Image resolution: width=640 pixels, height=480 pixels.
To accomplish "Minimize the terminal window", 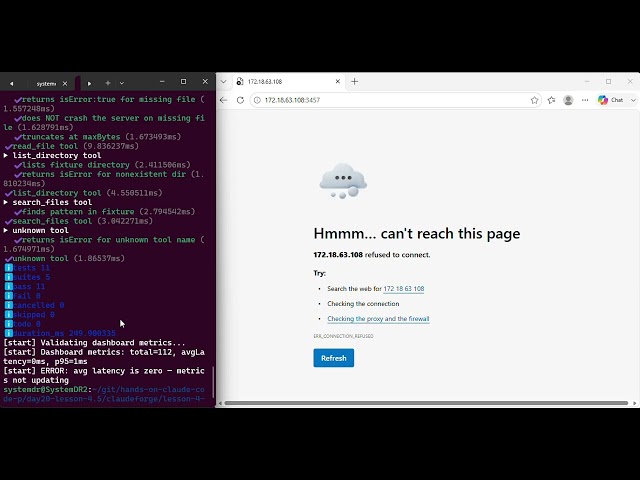I will click(162, 82).
